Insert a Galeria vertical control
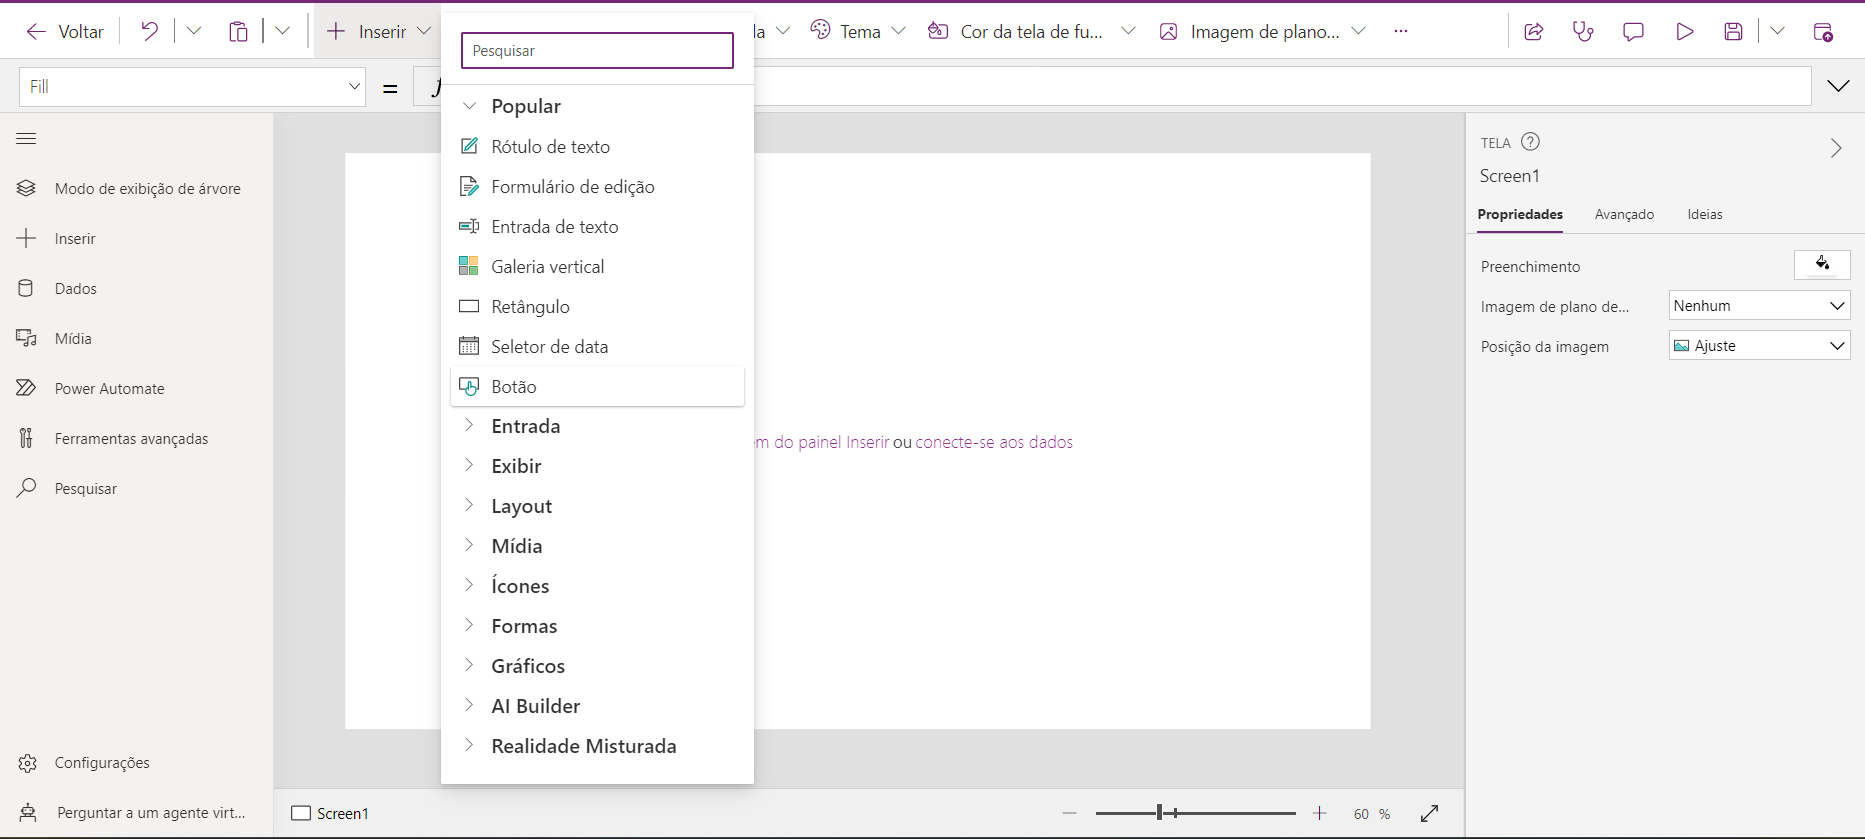Viewport: 1865px width, 839px height. pyautogui.click(x=597, y=266)
